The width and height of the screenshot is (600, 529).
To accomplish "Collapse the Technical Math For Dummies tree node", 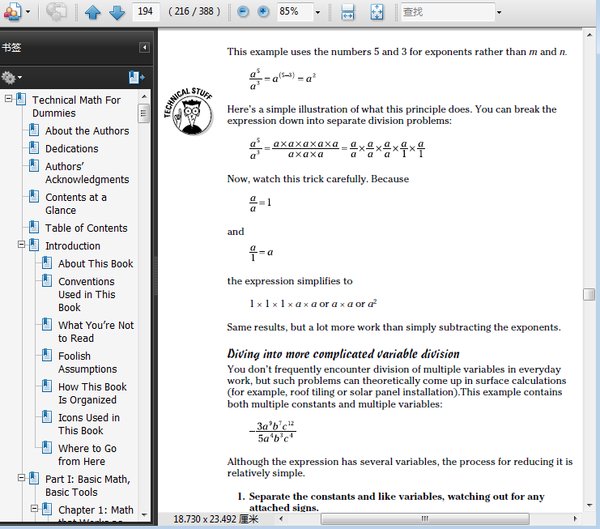I will [x=8, y=99].
